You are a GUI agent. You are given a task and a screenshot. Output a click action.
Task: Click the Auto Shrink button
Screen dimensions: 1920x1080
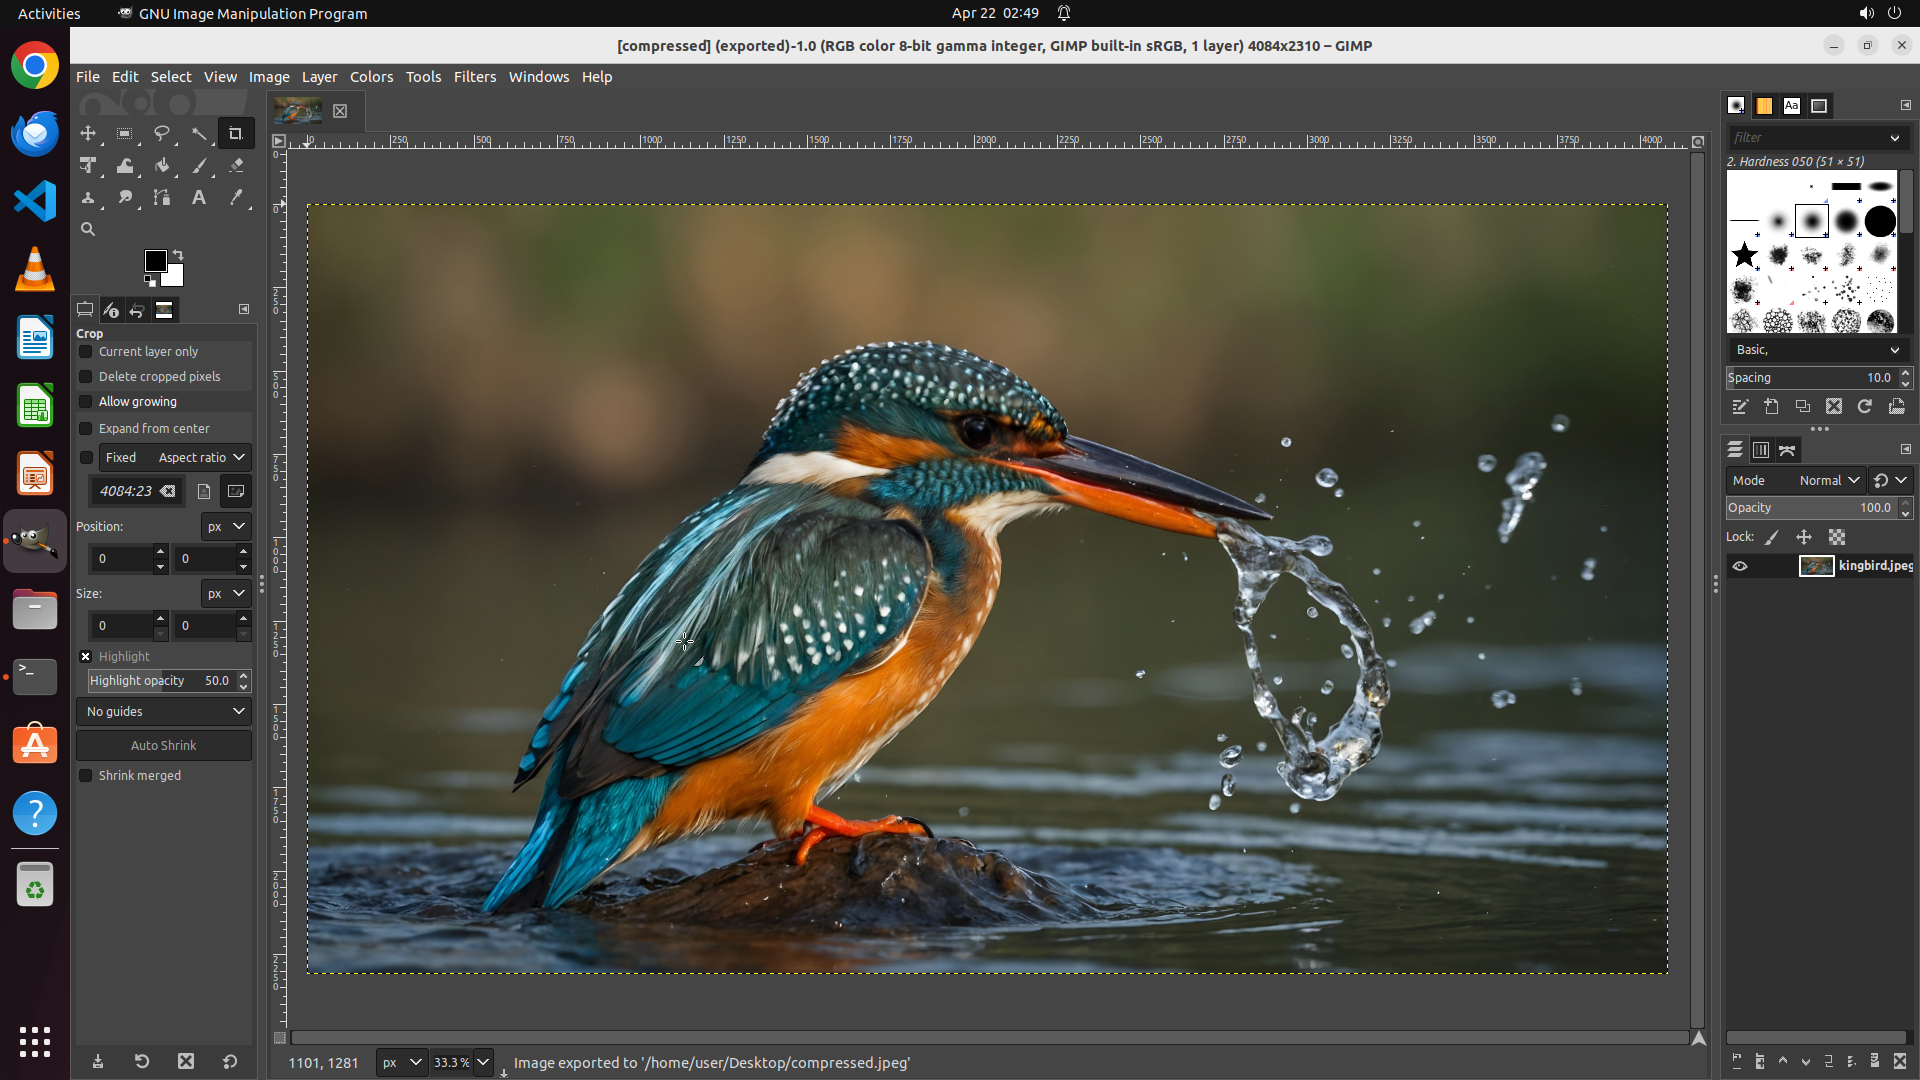tap(164, 746)
